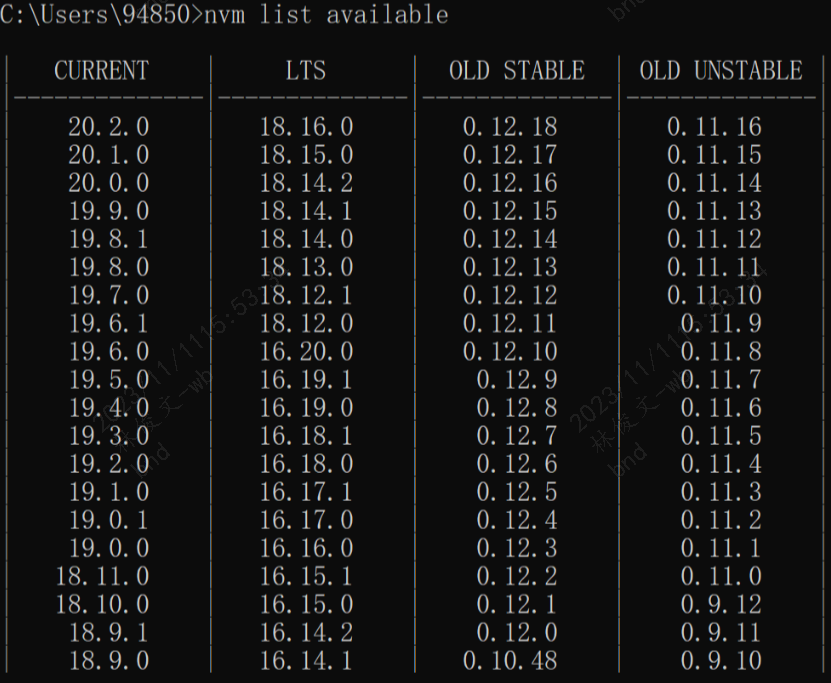Select OLD UNSTABLE version 0.11.1
This screenshot has width=831, height=683.
tap(721, 548)
